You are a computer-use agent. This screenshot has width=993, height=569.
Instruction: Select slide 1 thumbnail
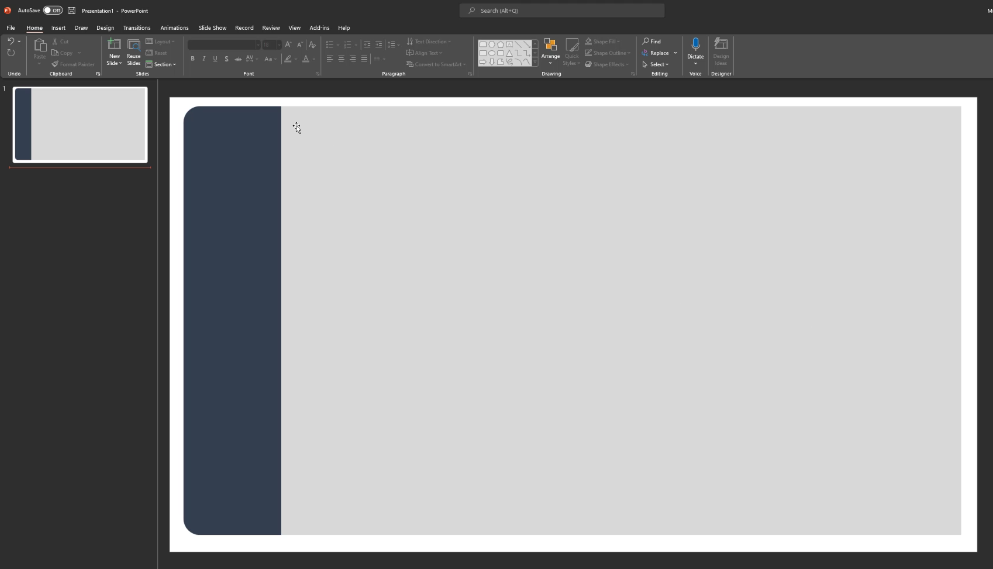(x=80, y=125)
